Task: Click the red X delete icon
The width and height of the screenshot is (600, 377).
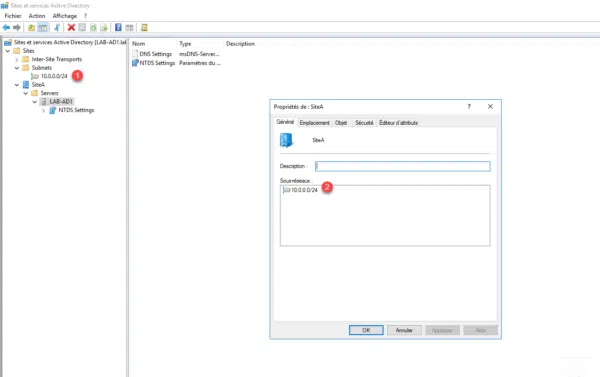Action: pos(71,28)
